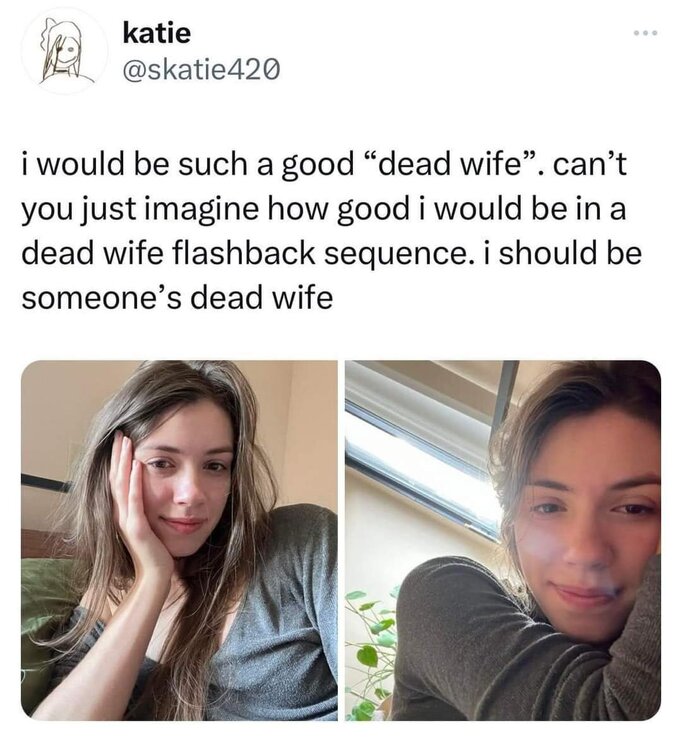This screenshot has height=750, width=682.
Task: Open katie's profile avatar picture
Action: (x=64, y=51)
